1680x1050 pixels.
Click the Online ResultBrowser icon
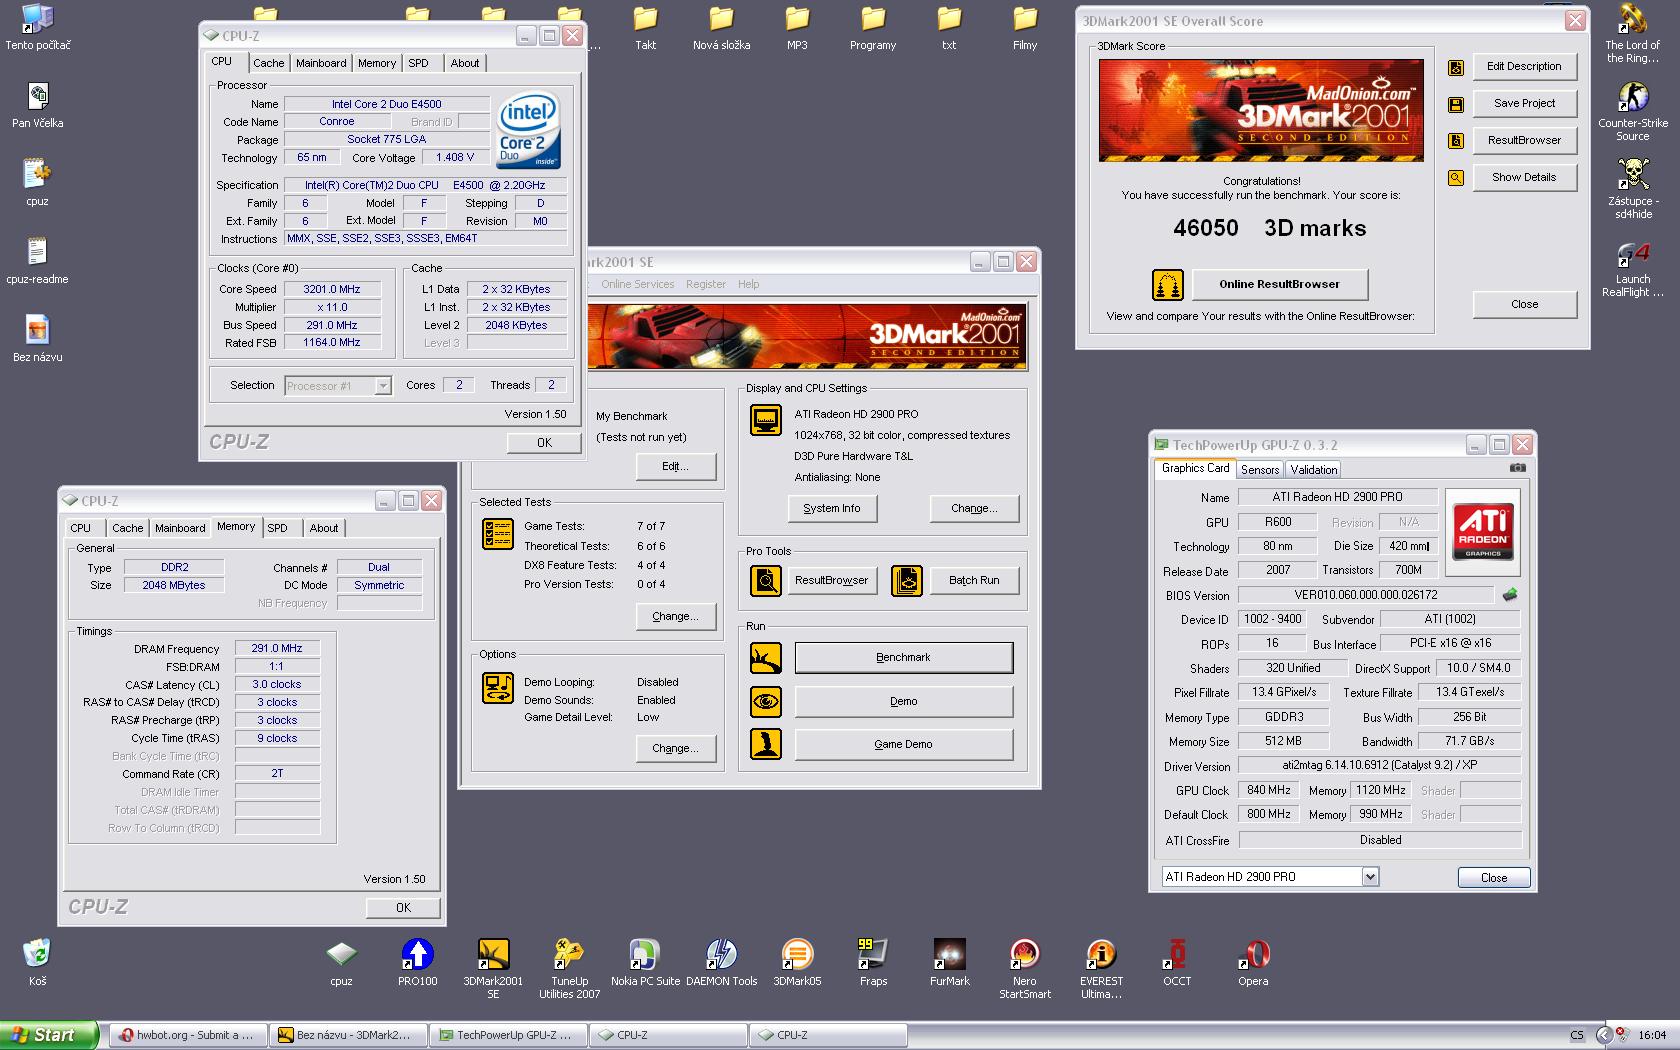click(x=1167, y=285)
